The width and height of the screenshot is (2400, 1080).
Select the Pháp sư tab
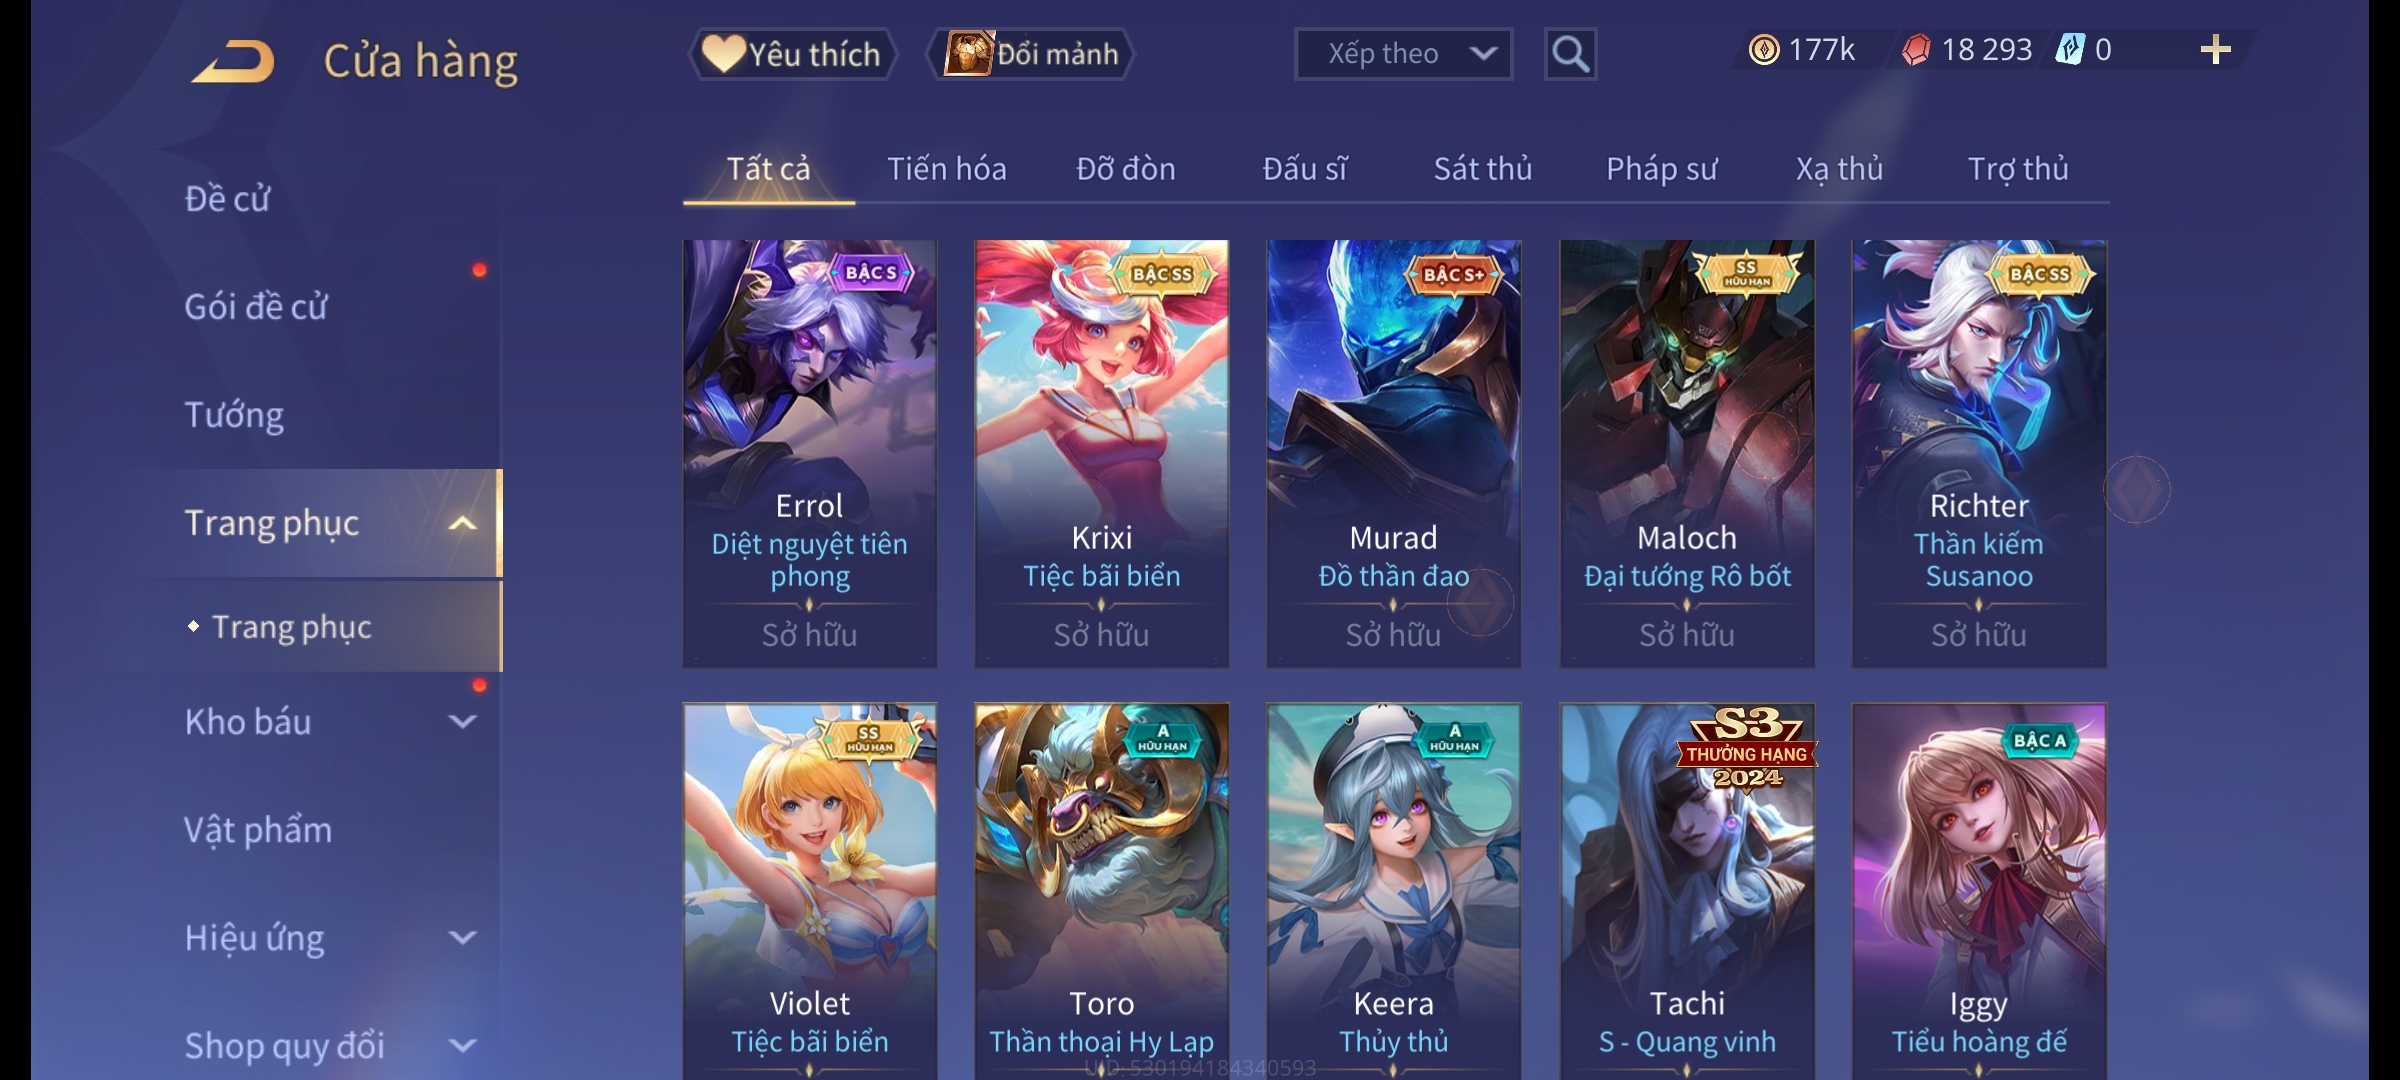pos(1661,169)
